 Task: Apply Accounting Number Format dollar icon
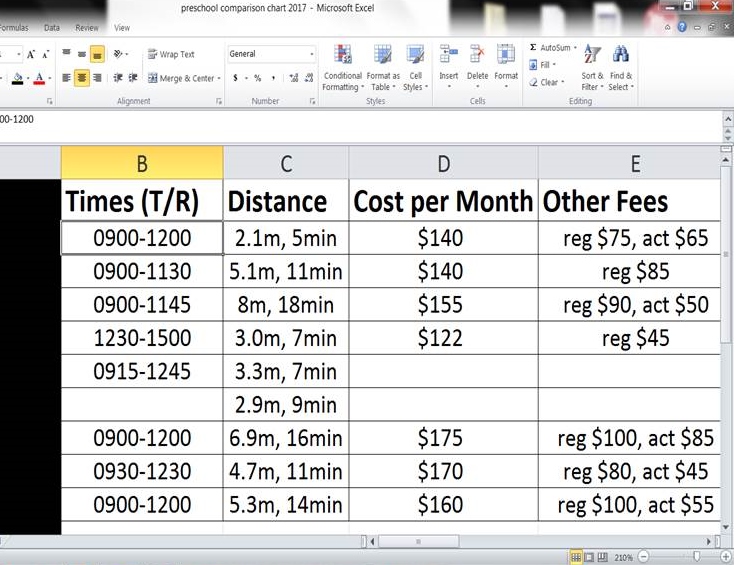tap(235, 78)
